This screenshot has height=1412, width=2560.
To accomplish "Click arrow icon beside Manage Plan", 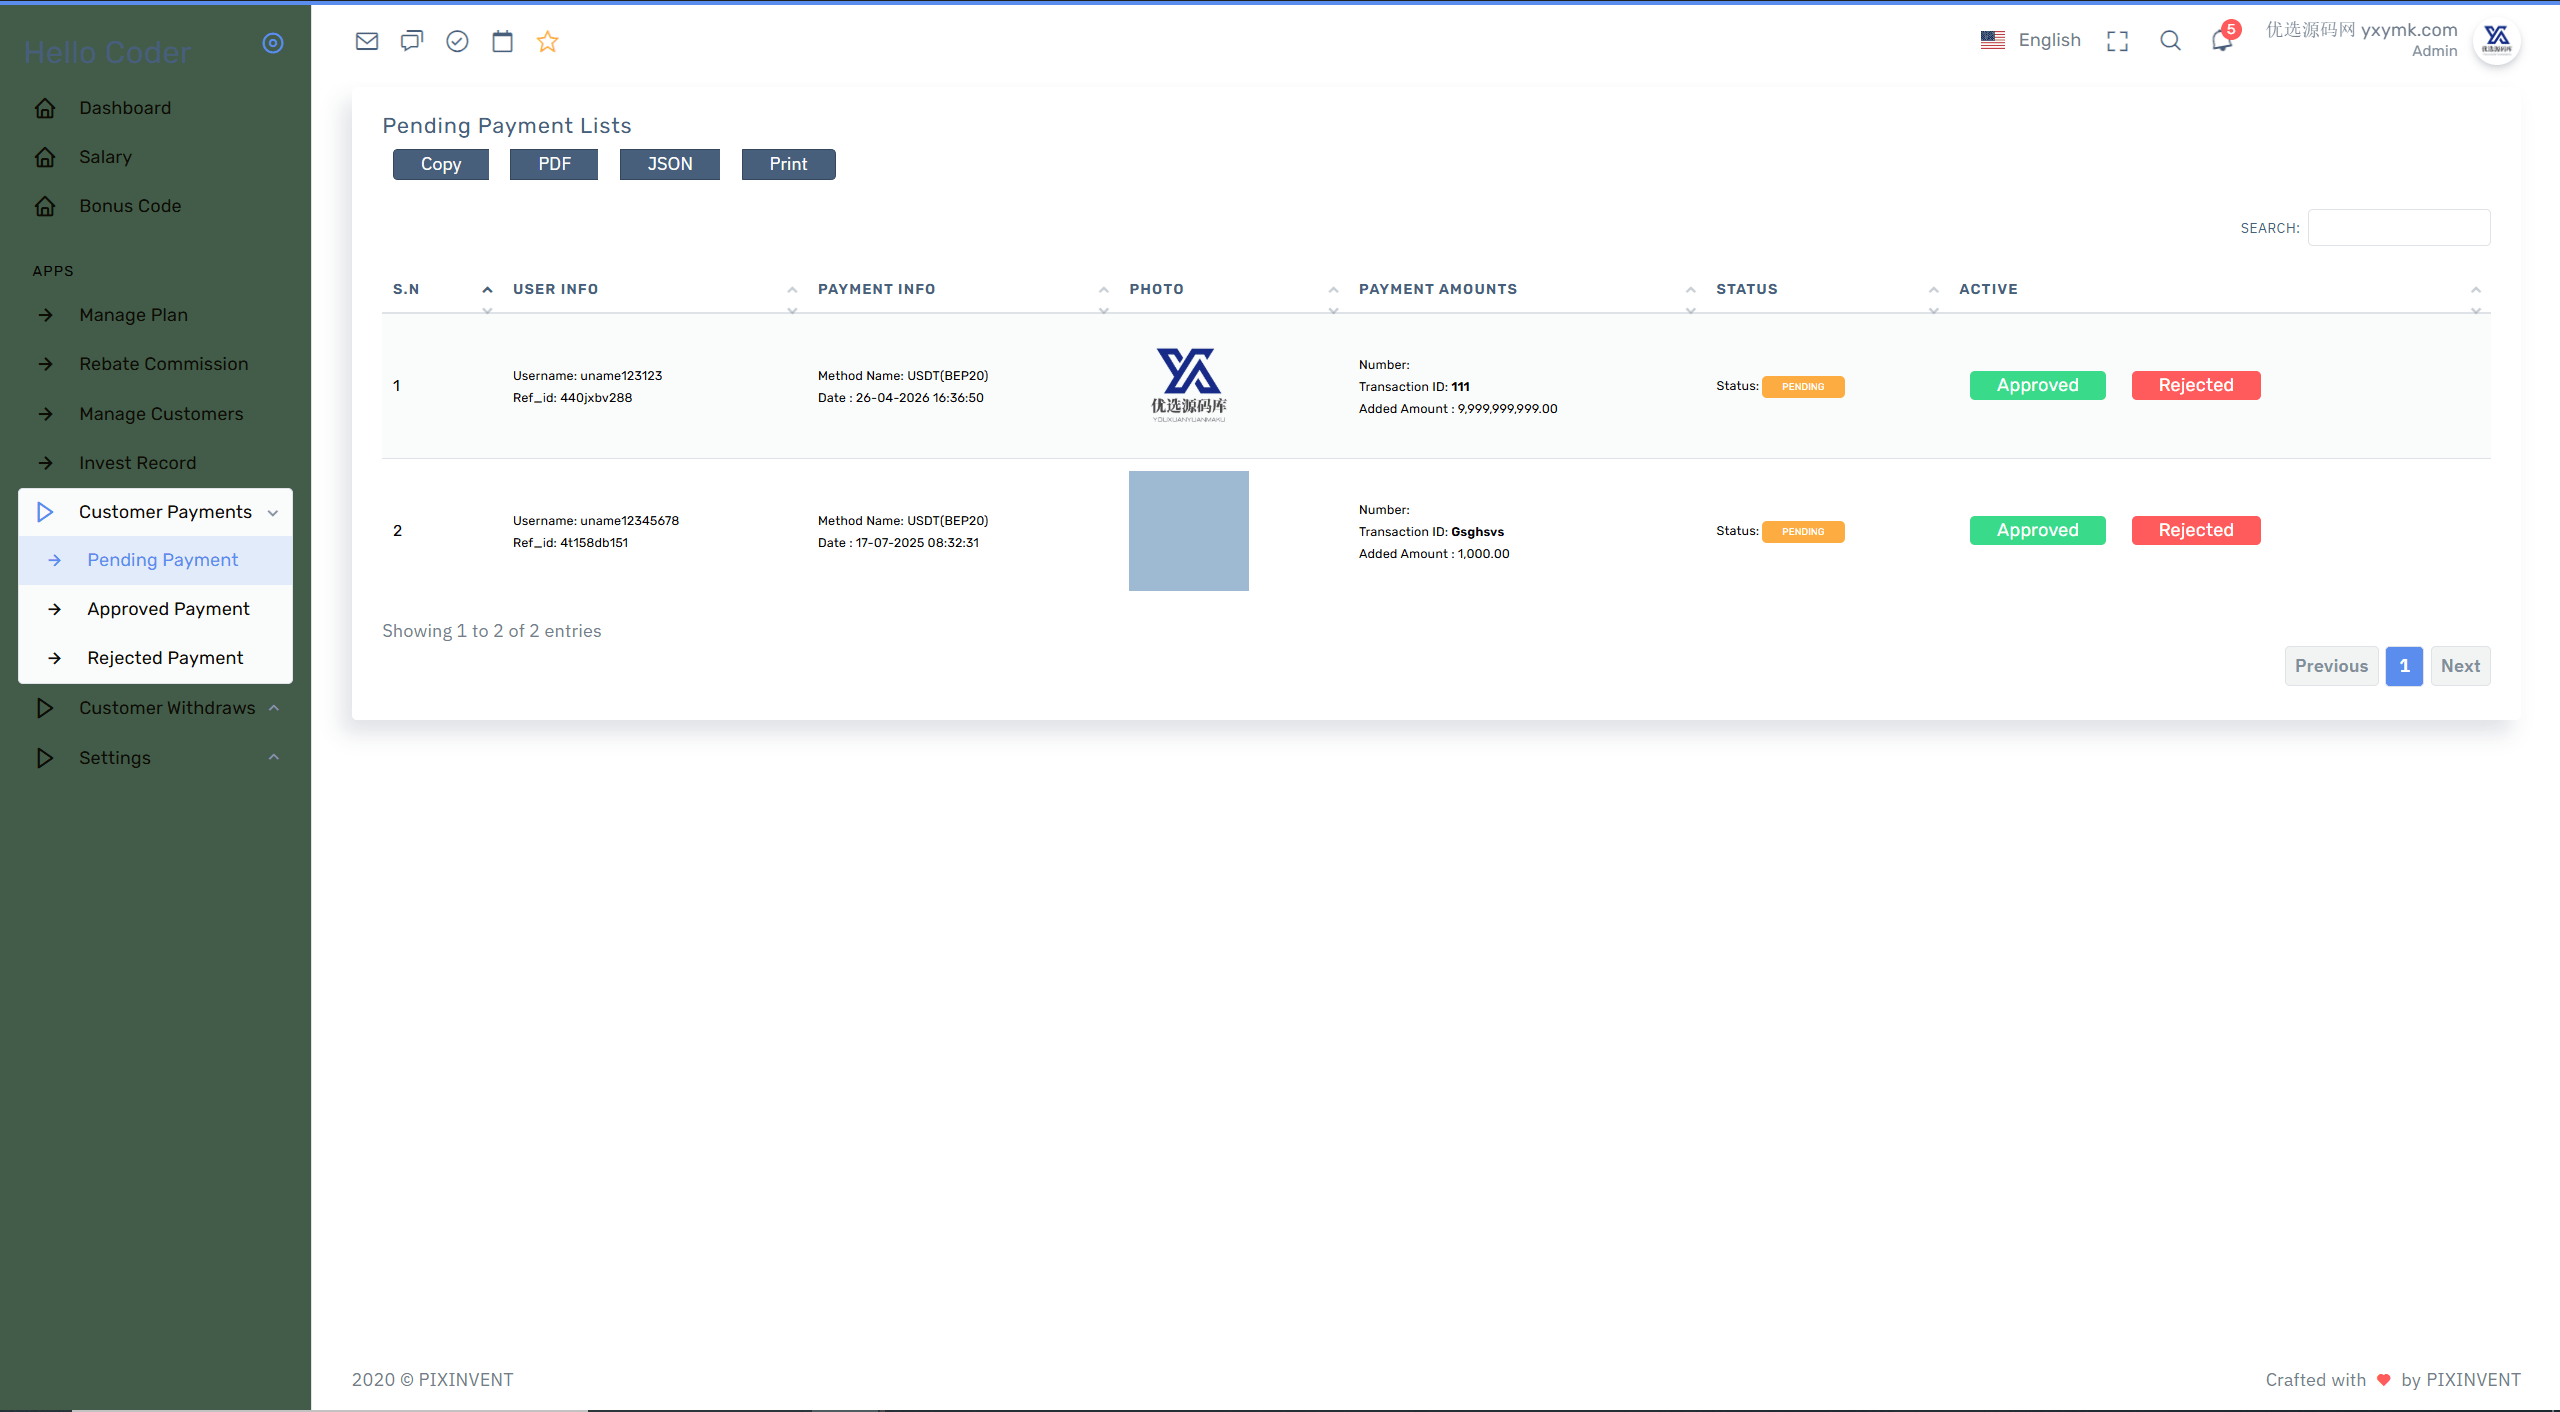I will [45, 315].
